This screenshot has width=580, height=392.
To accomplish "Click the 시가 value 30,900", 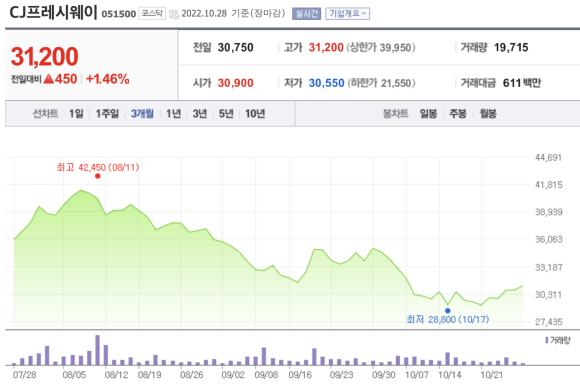I will coord(236,83).
